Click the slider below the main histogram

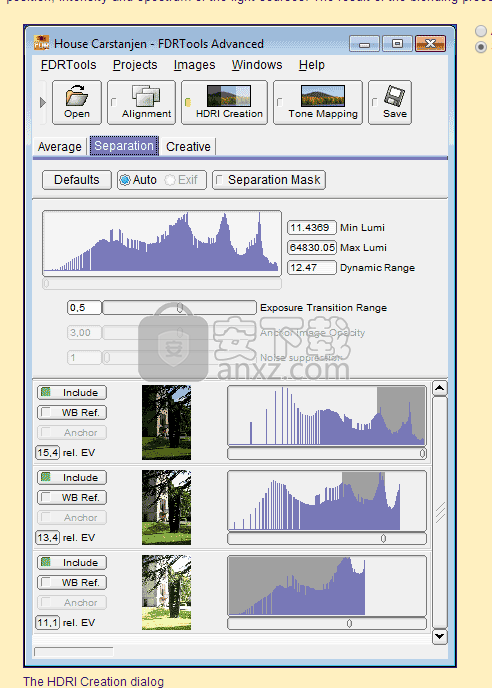point(162,283)
